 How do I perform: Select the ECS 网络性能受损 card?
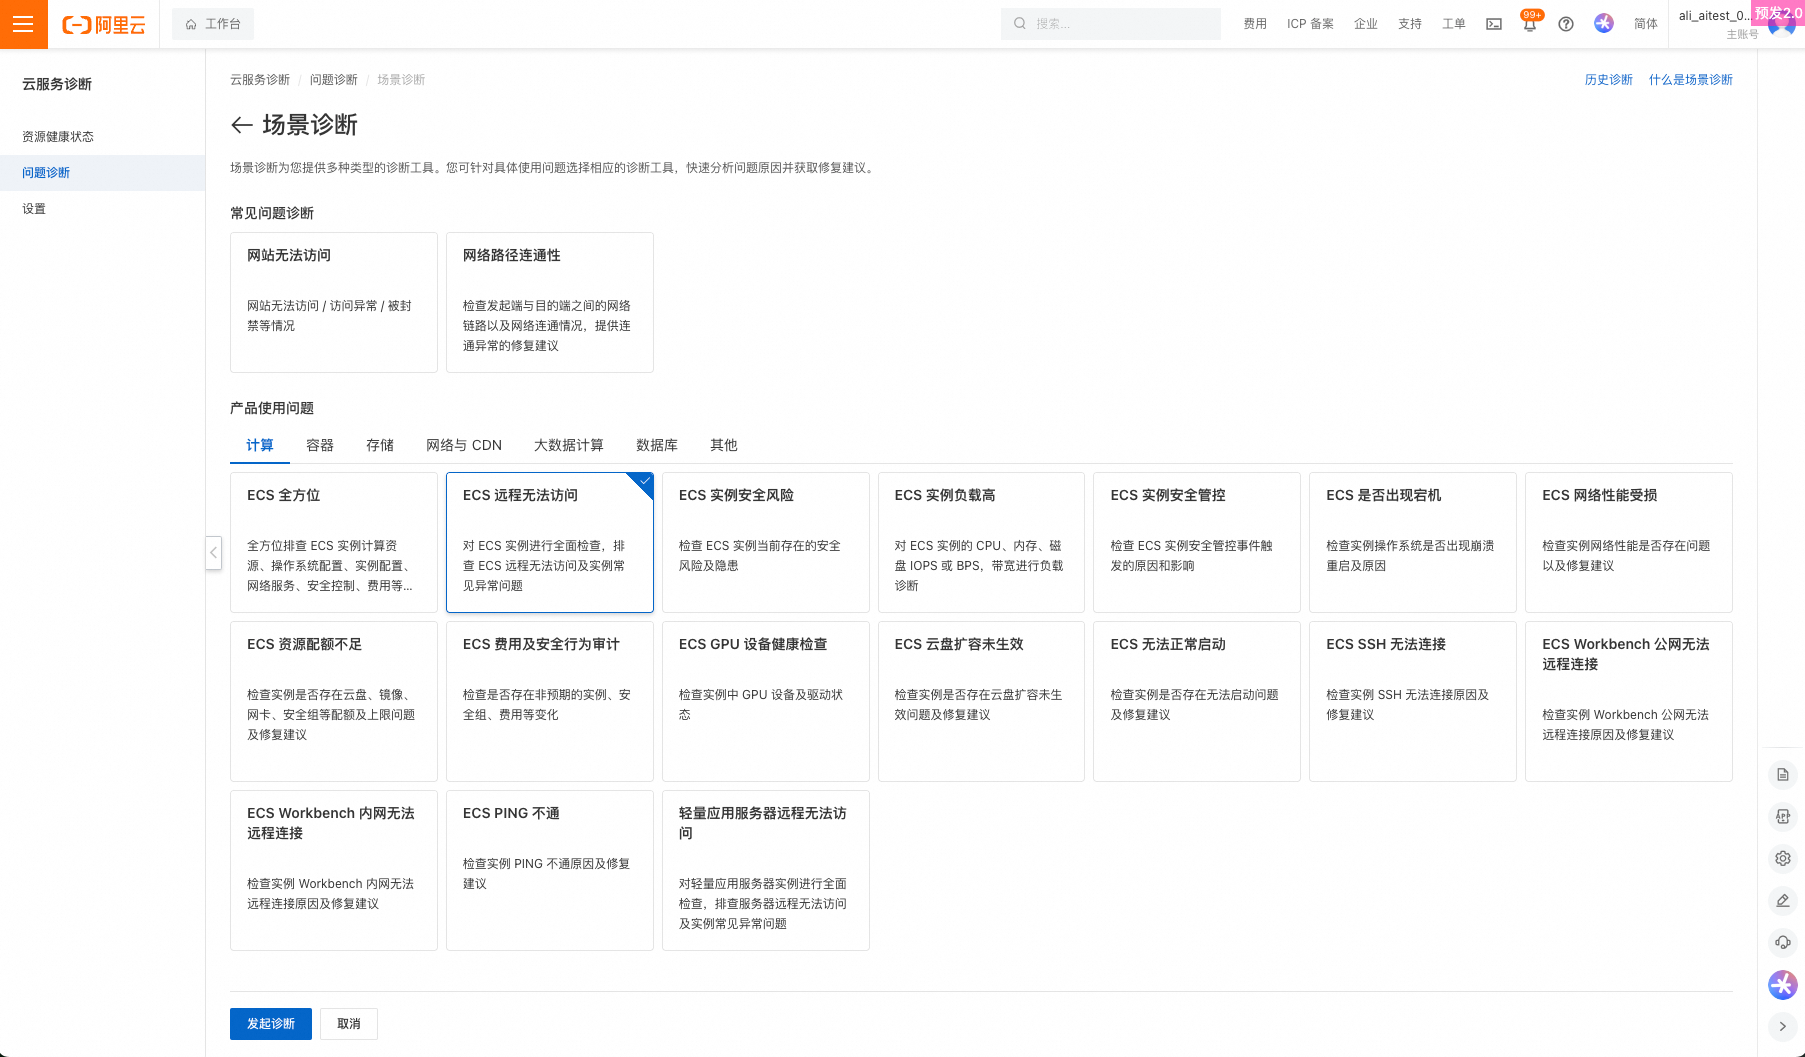coord(1629,542)
